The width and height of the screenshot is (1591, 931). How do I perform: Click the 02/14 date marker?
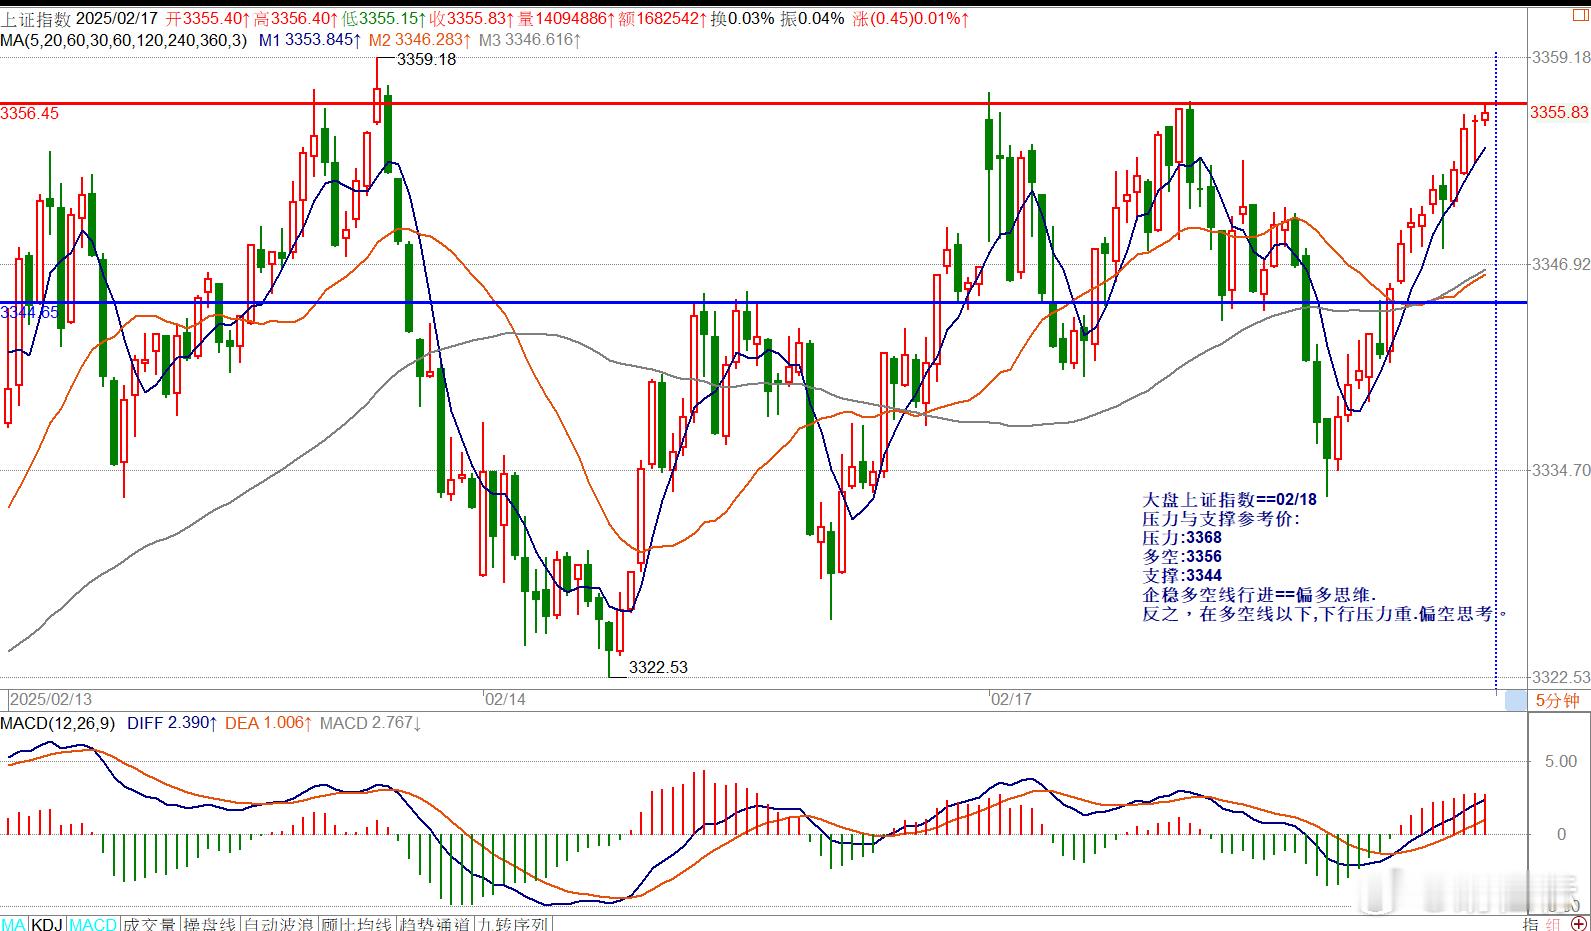pos(505,699)
